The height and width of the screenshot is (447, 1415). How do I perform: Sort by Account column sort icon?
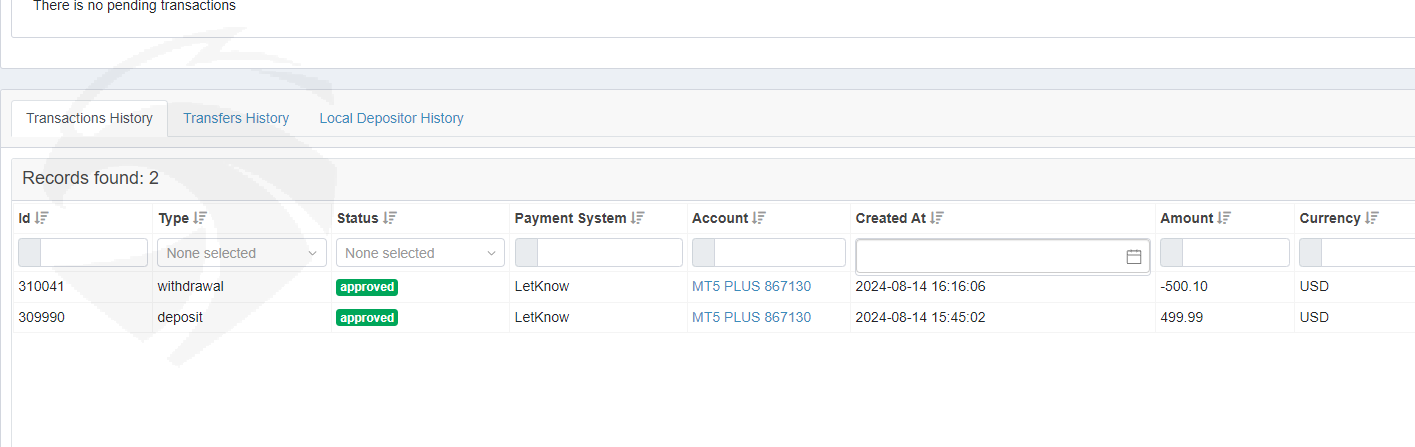pyautogui.click(x=759, y=218)
